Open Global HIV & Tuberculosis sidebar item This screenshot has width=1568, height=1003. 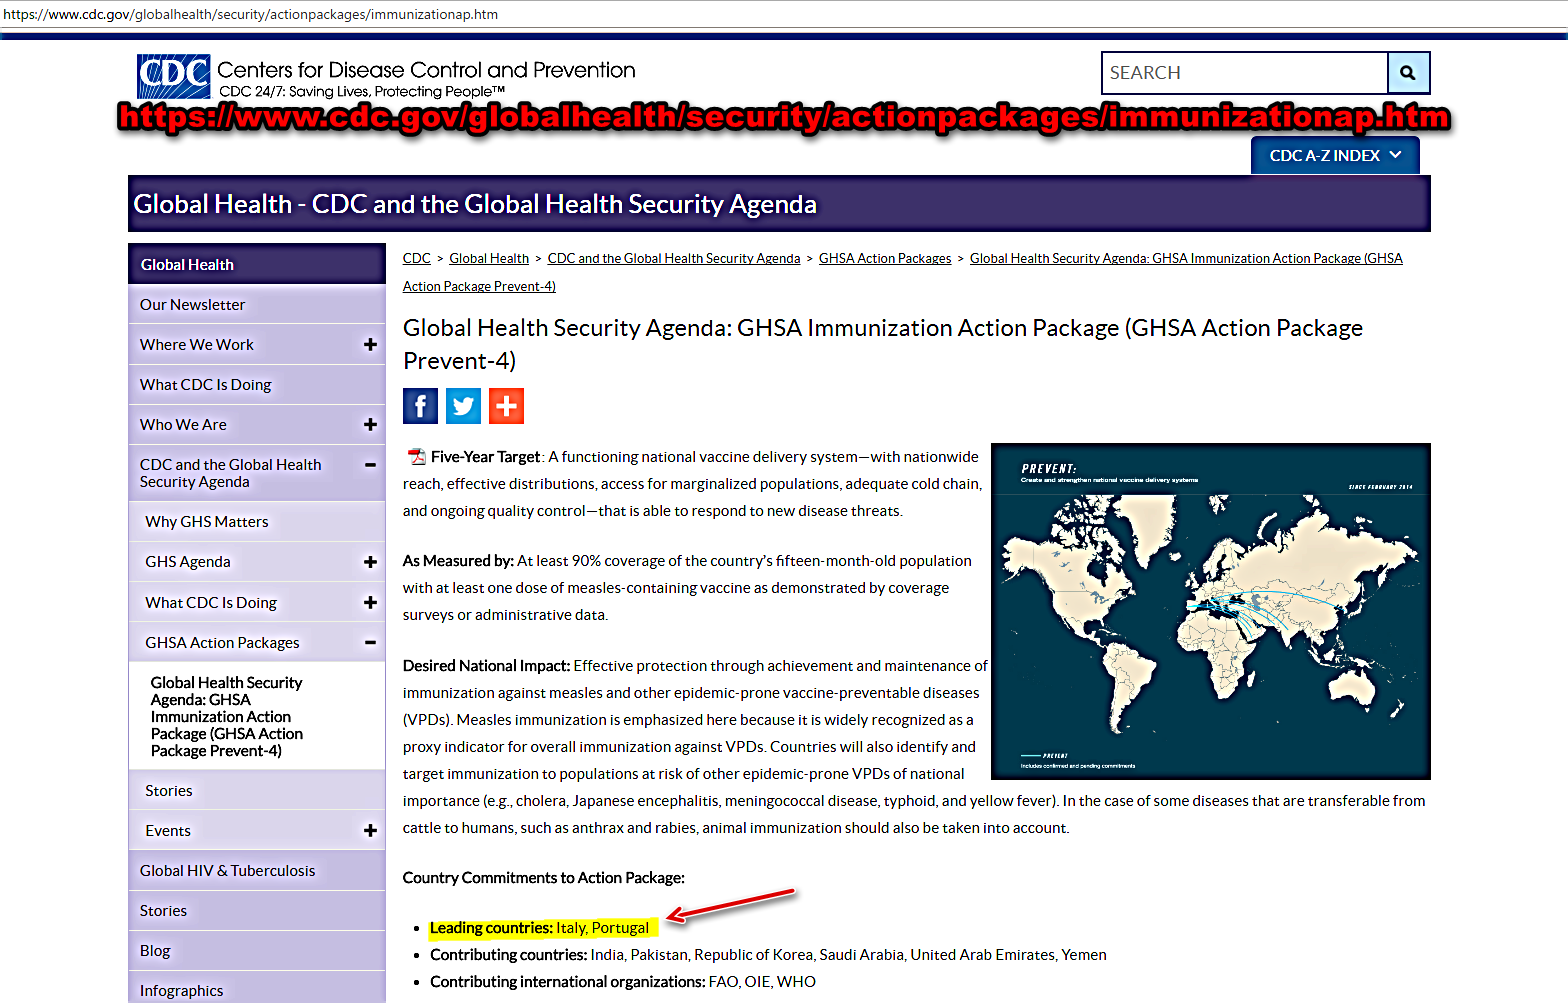pos(257,870)
